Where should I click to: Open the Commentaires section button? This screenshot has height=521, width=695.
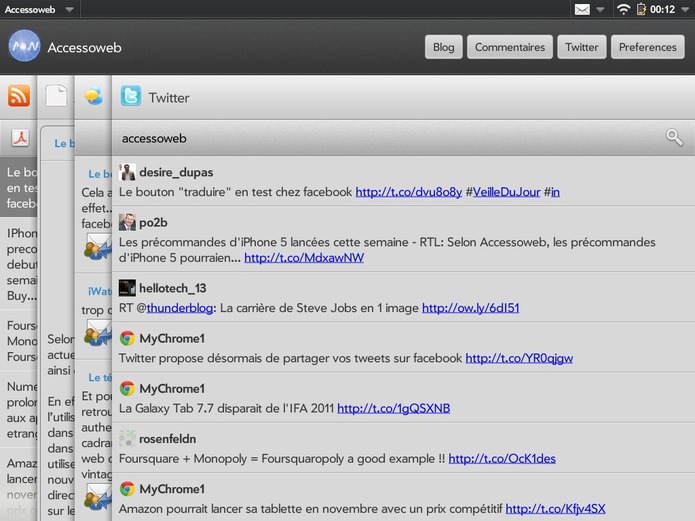(510, 47)
